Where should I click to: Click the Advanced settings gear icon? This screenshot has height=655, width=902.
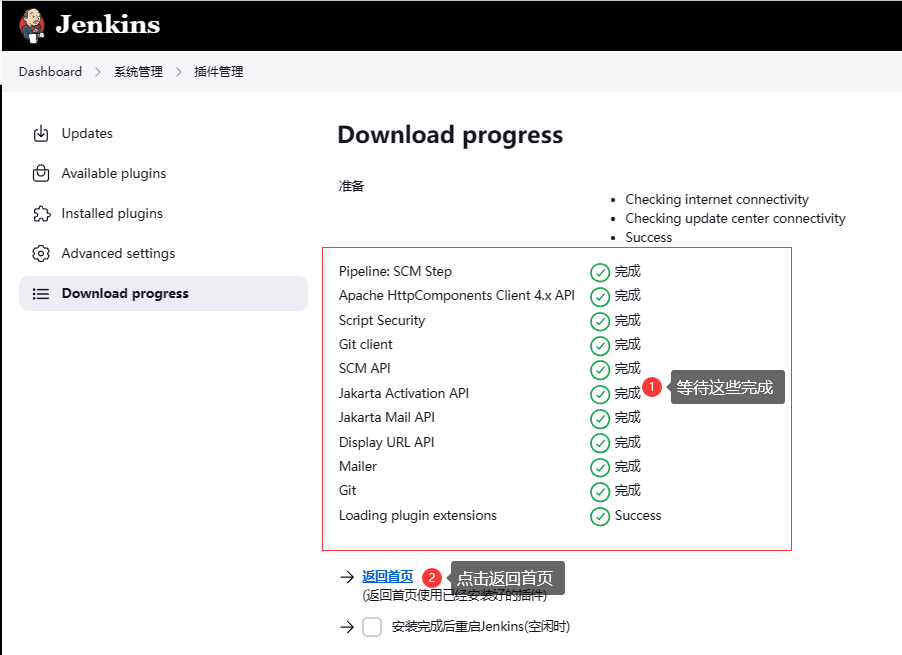coord(41,253)
